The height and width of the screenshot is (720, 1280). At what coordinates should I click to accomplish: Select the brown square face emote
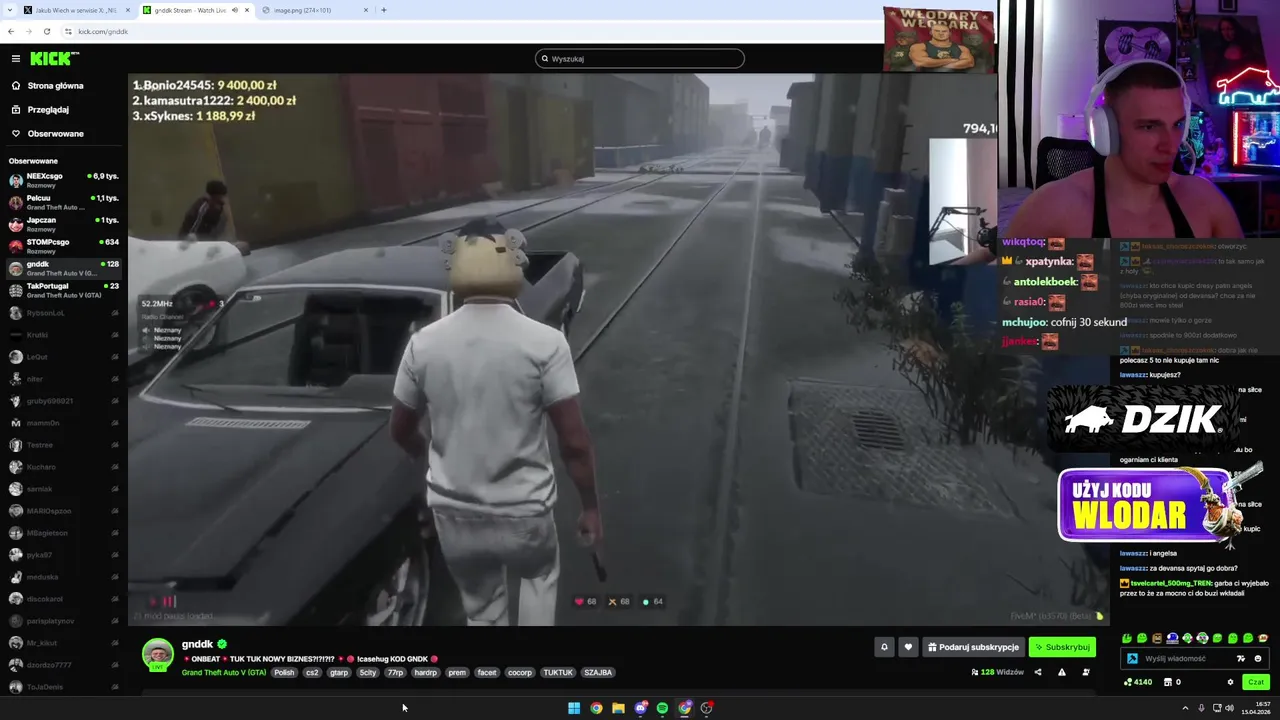pyautogui.click(x=1157, y=638)
